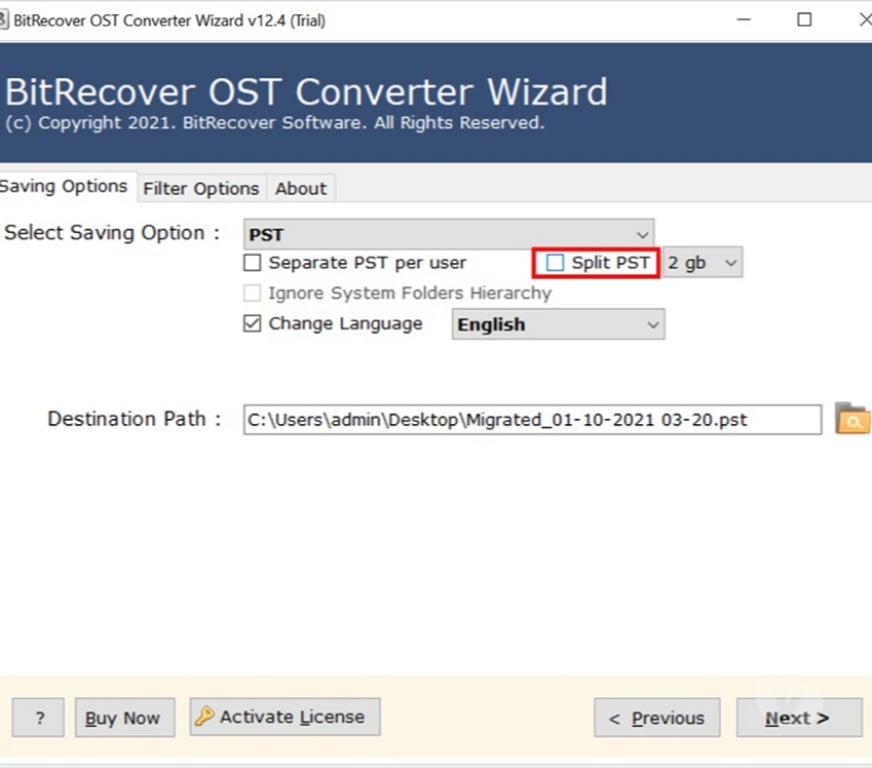The image size is (872, 768).
Task: Close the OST Converter Wizard window
Action: [864, 20]
